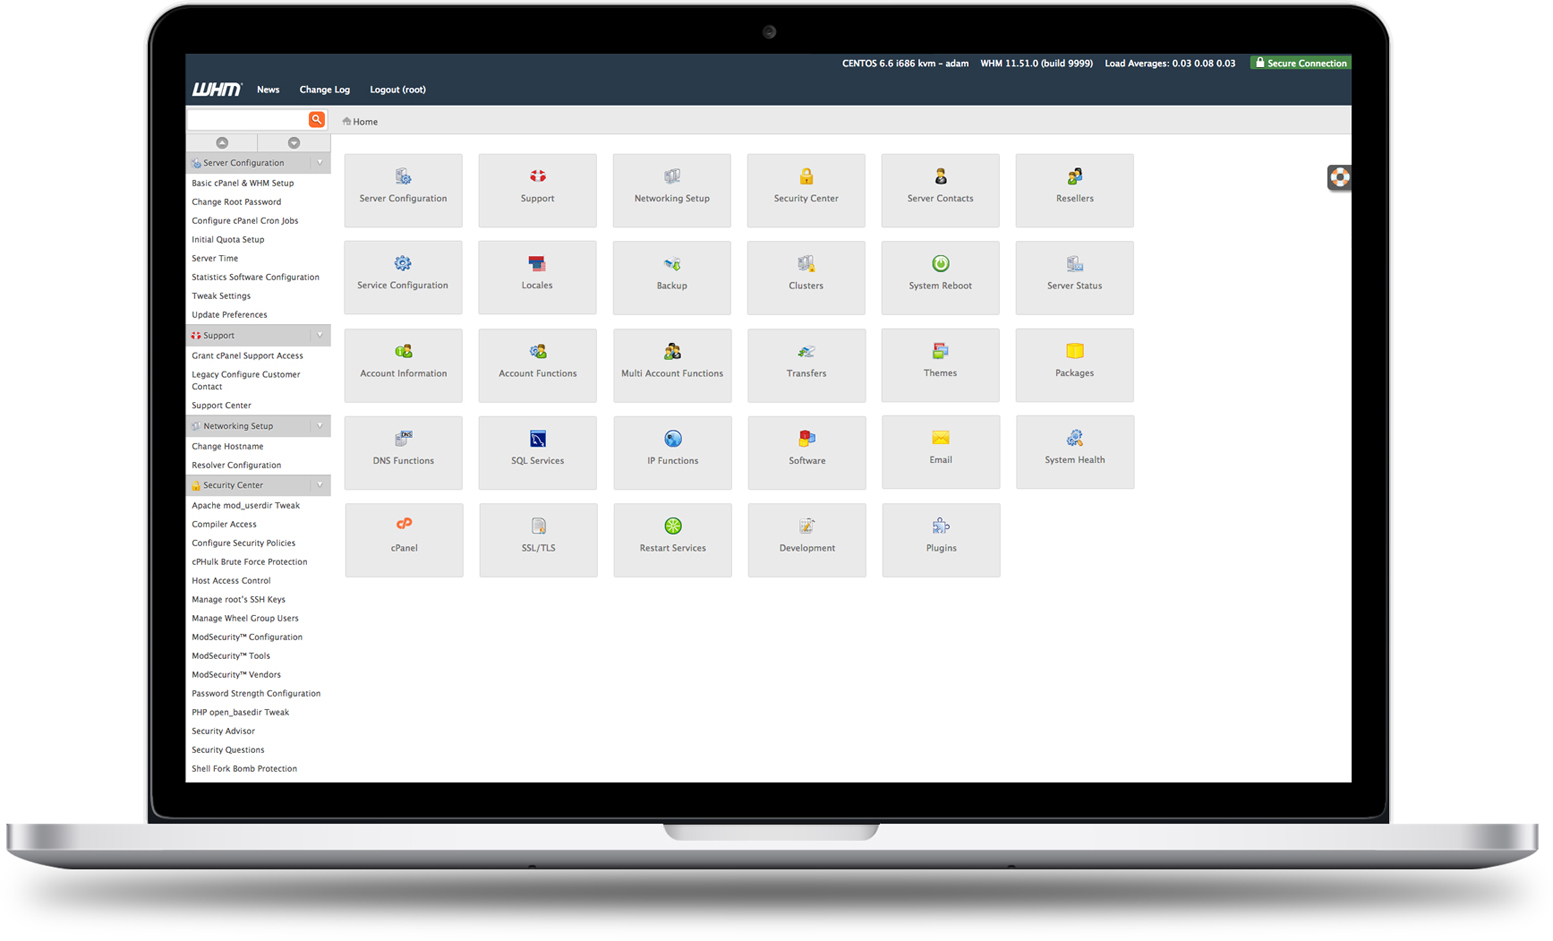Open the Locales tile
The width and height of the screenshot is (1553, 941).
pos(537,277)
